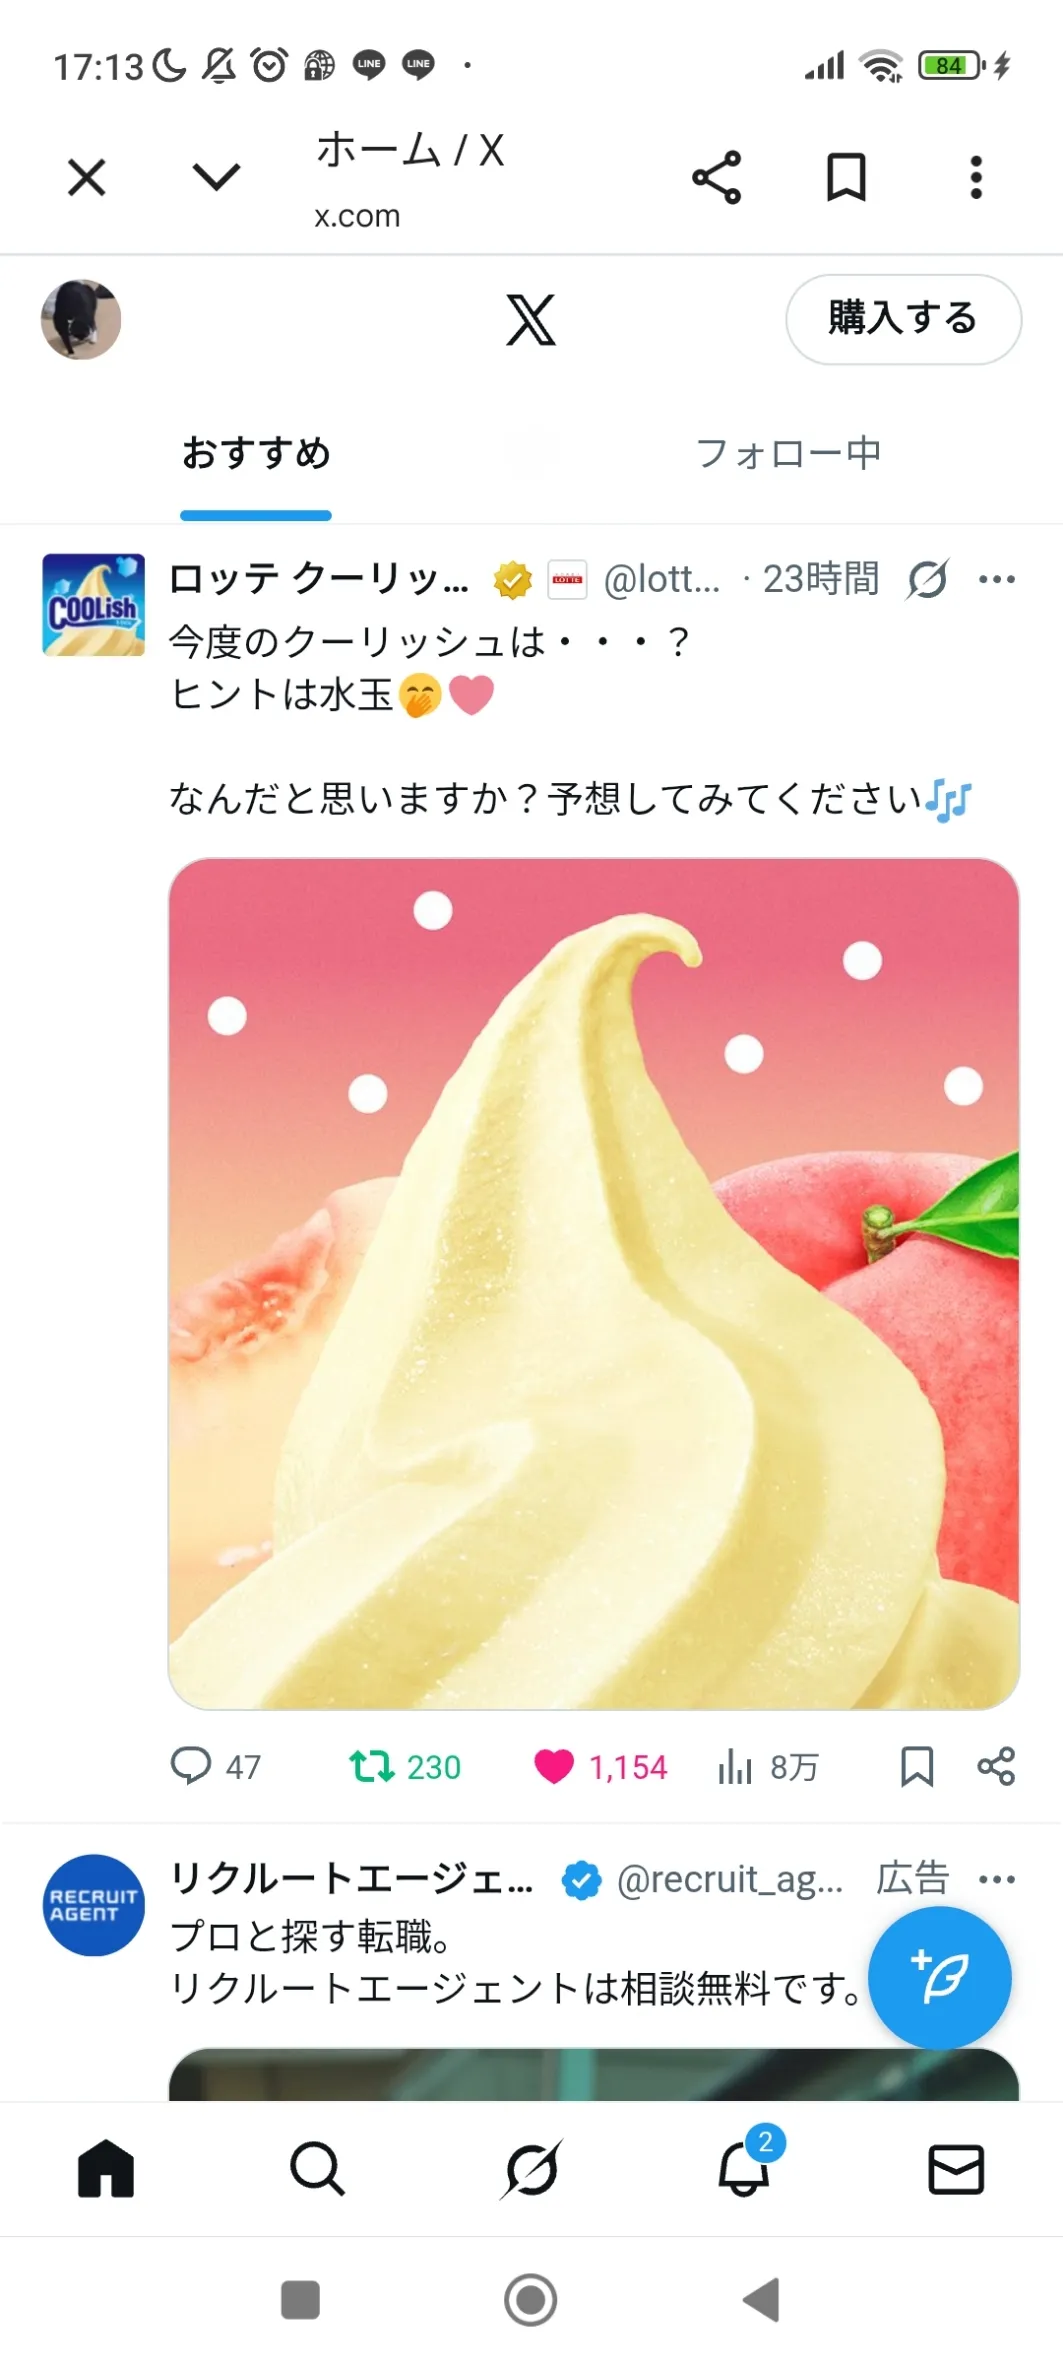Expand the browser tab chevron dropdown

tap(216, 177)
